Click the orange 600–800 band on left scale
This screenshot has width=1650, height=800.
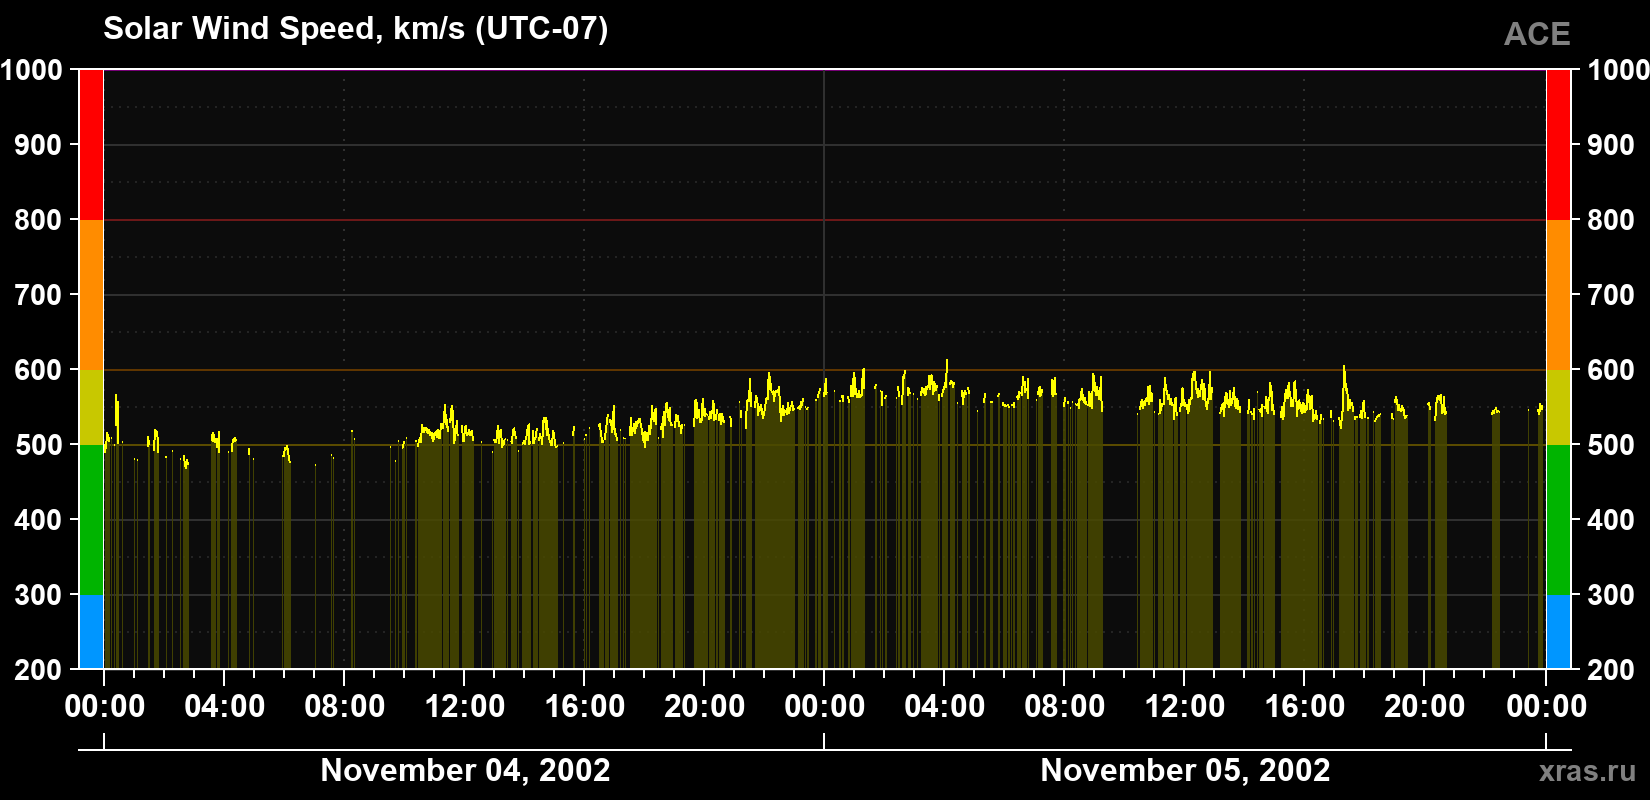(91, 295)
